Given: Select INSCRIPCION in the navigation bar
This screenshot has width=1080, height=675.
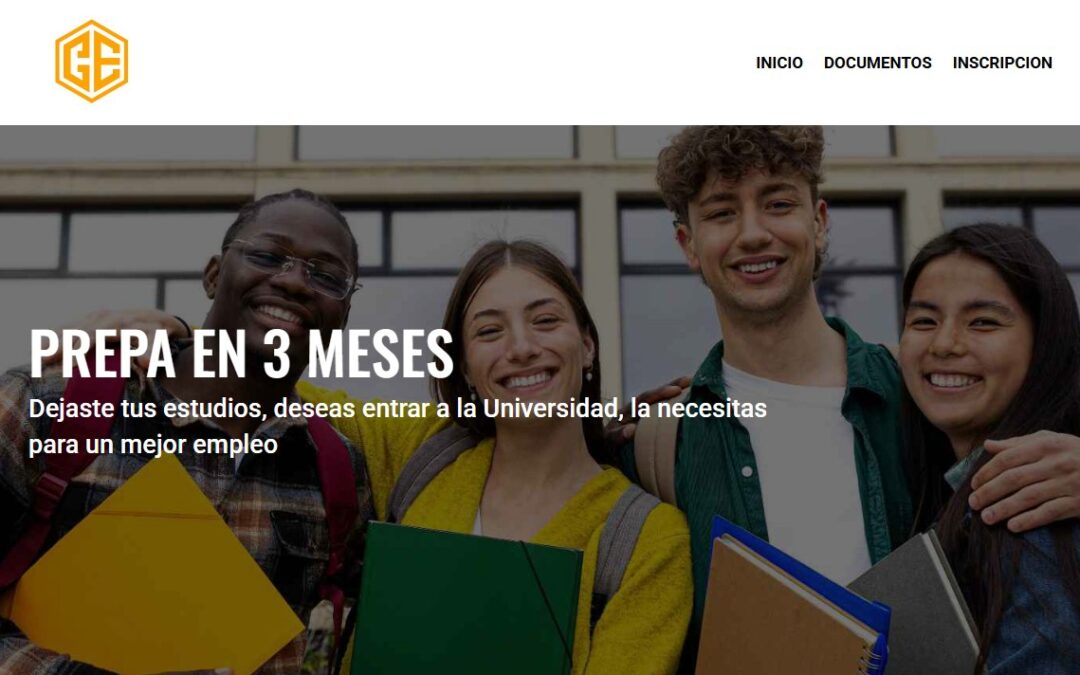Looking at the screenshot, I should [1002, 63].
